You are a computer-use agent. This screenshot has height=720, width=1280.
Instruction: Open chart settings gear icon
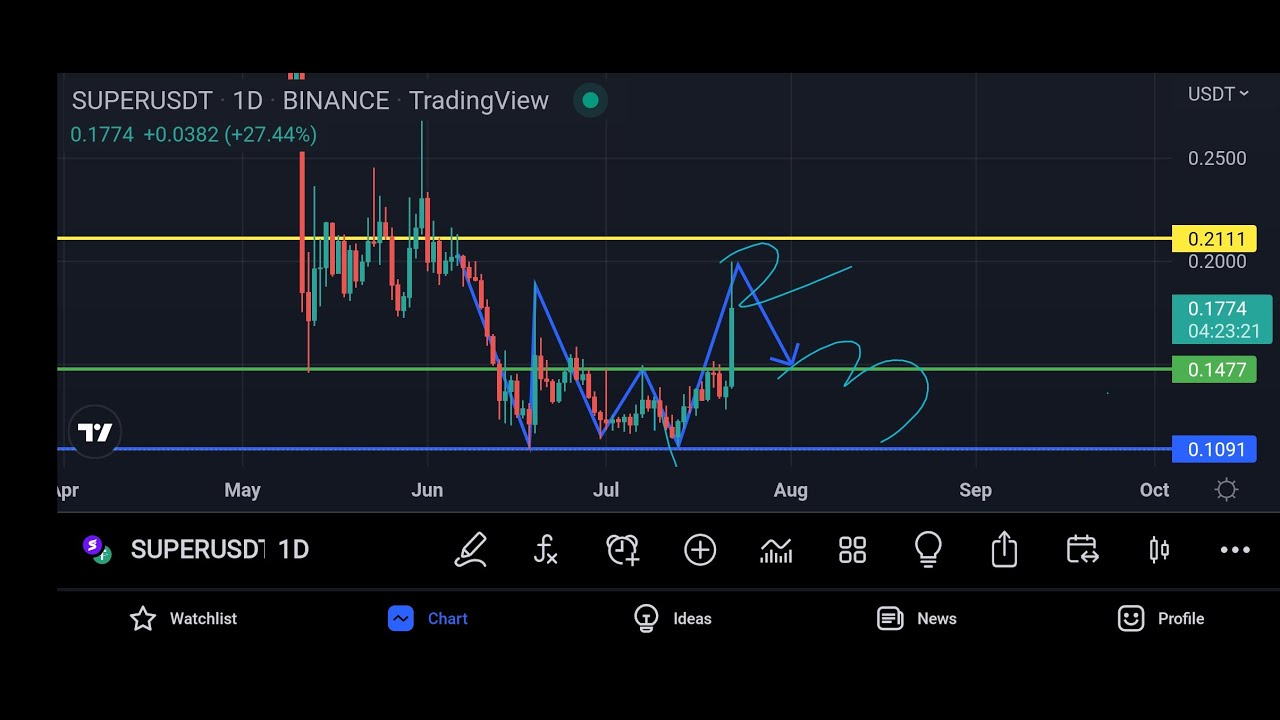(x=1226, y=490)
